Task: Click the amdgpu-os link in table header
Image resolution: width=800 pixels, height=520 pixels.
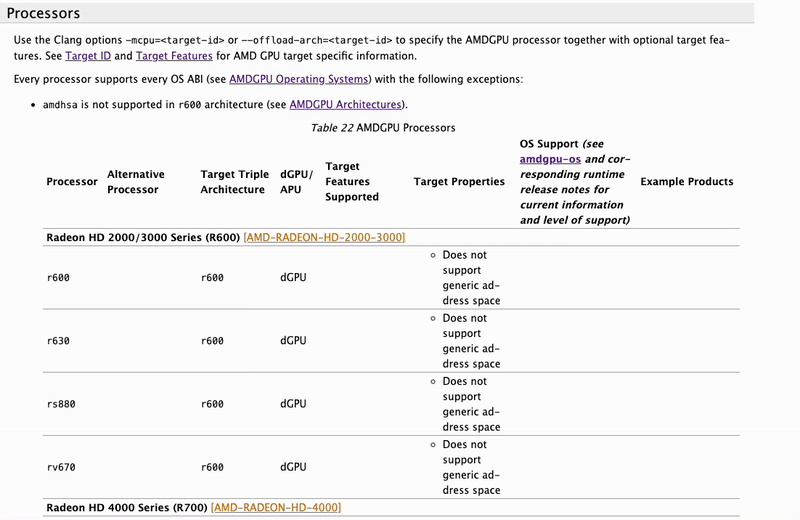Action: (549, 159)
